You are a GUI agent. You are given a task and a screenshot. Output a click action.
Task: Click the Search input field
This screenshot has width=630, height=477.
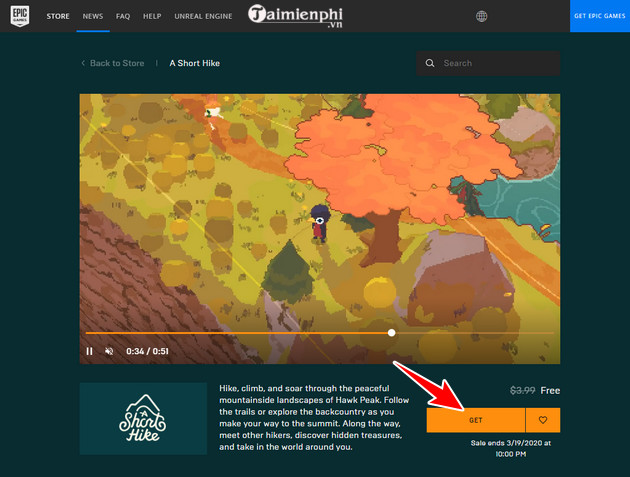click(488, 63)
